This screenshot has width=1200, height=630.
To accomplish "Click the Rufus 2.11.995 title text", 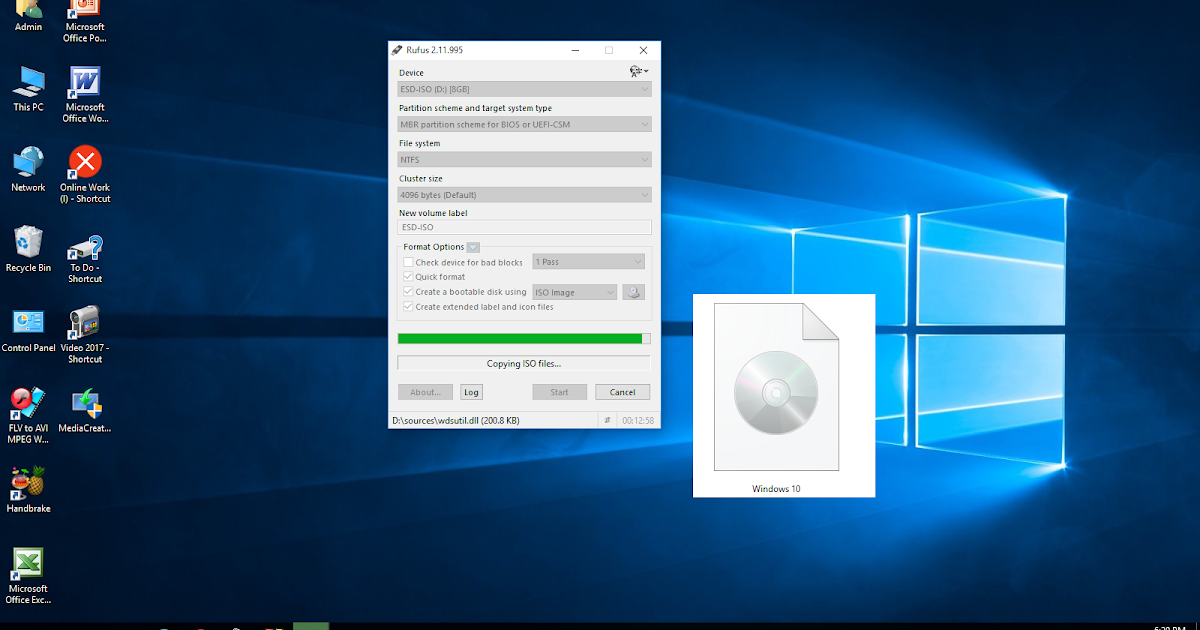I will tap(434, 50).
